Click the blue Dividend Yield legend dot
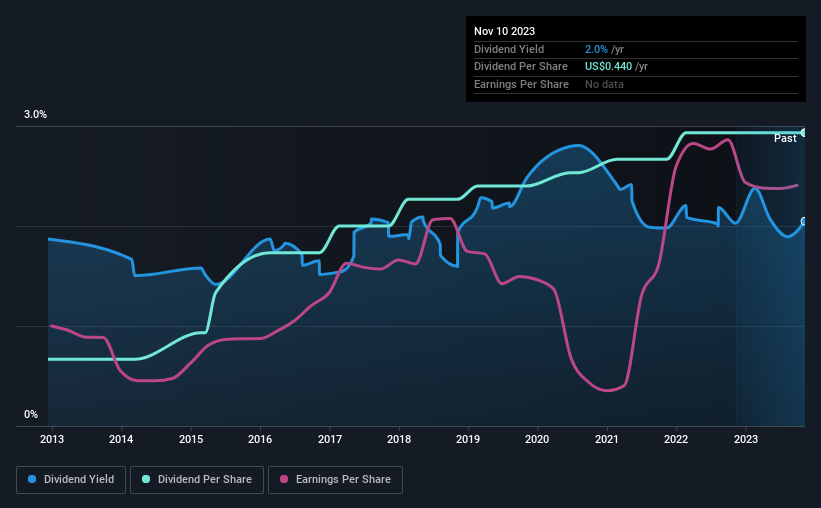The width and height of the screenshot is (821, 508). [x=32, y=479]
